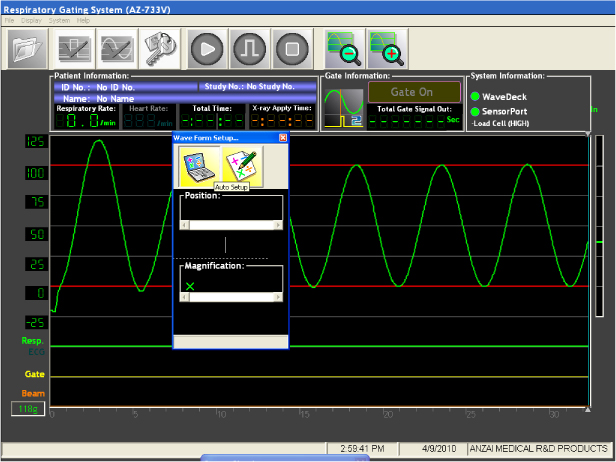Click the gate pulse signal toolbar button
Screen dimensions: 616x462
click(x=248, y=48)
